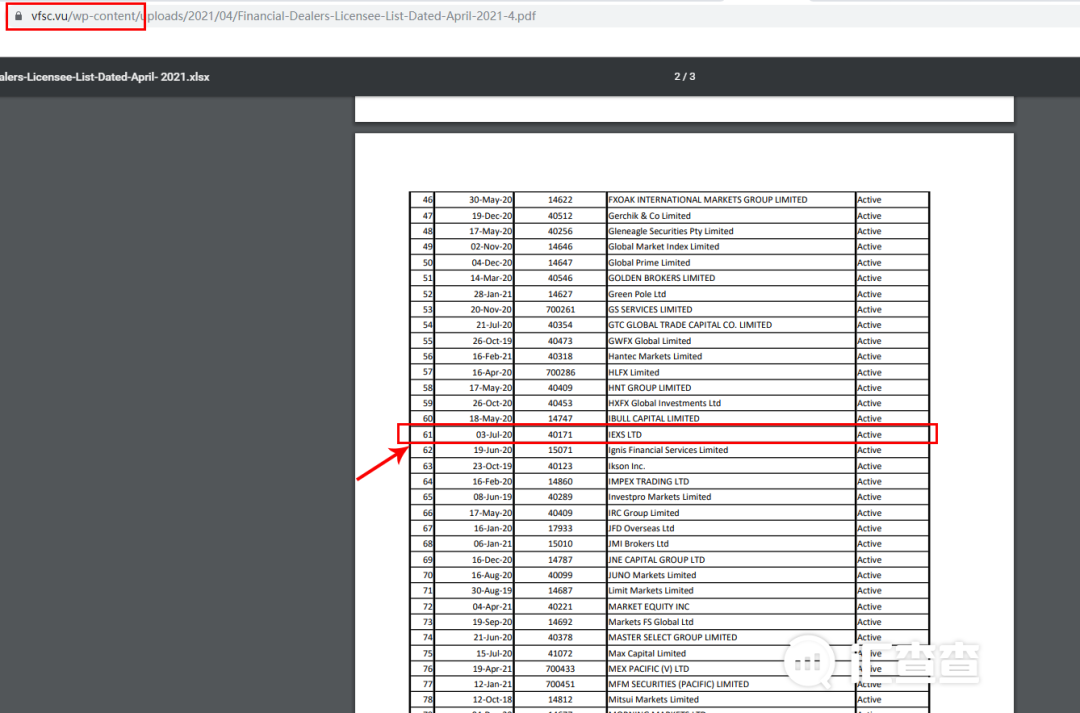This screenshot has width=1080, height=713.
Task: Click license number 700433
Action: pyautogui.click(x=560, y=669)
